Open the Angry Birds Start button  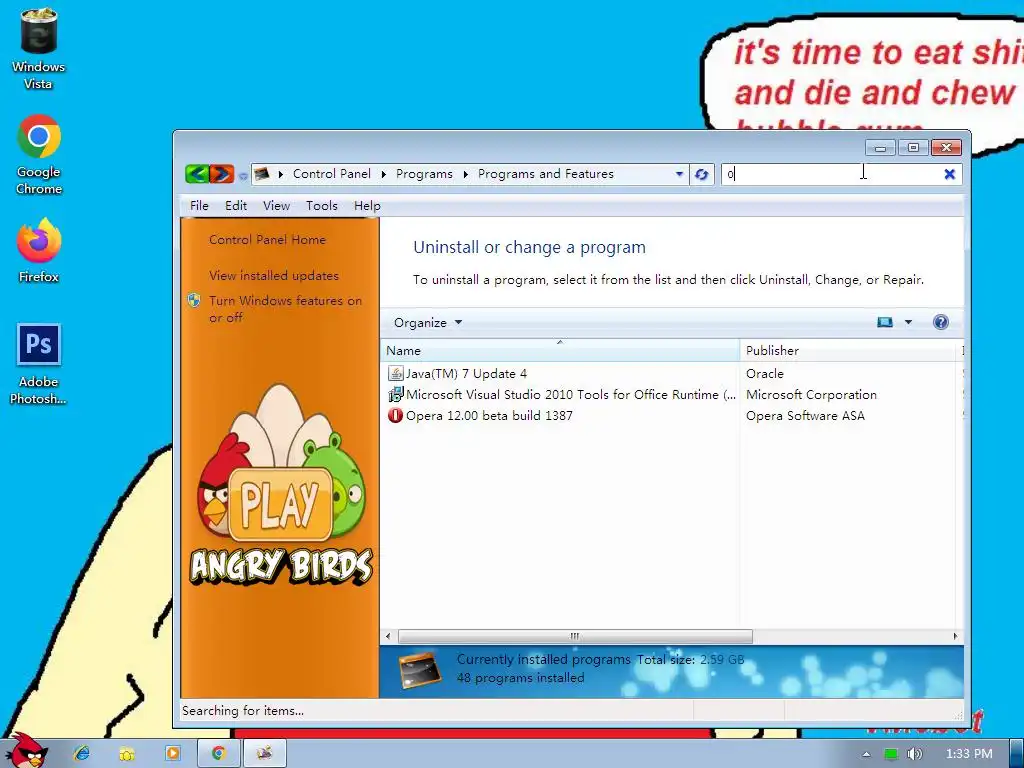(x=26, y=751)
